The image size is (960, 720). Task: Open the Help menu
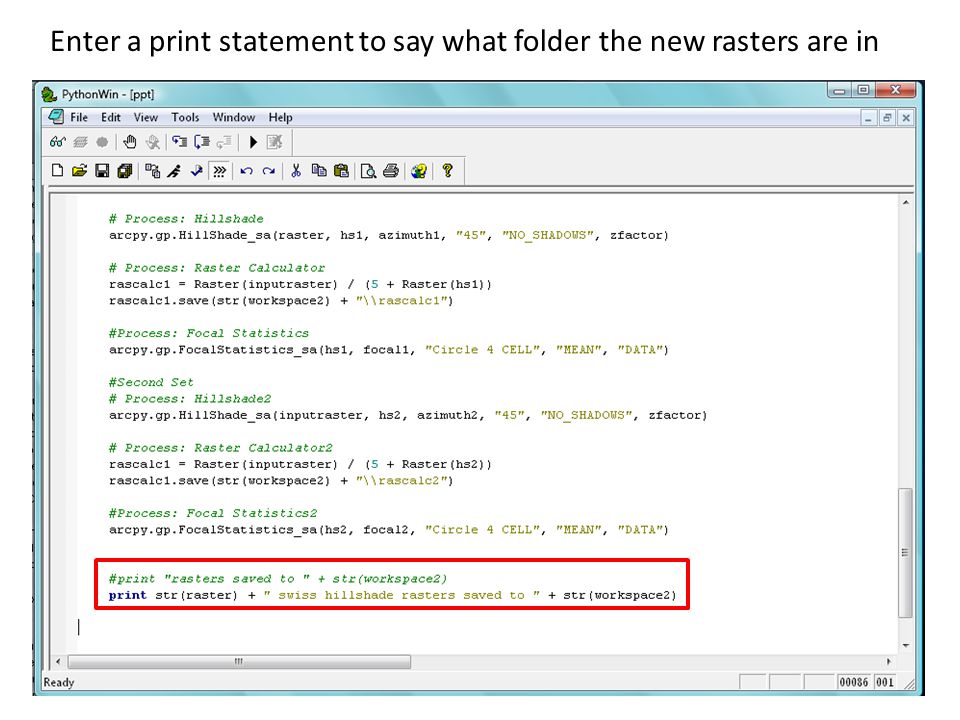click(x=280, y=117)
